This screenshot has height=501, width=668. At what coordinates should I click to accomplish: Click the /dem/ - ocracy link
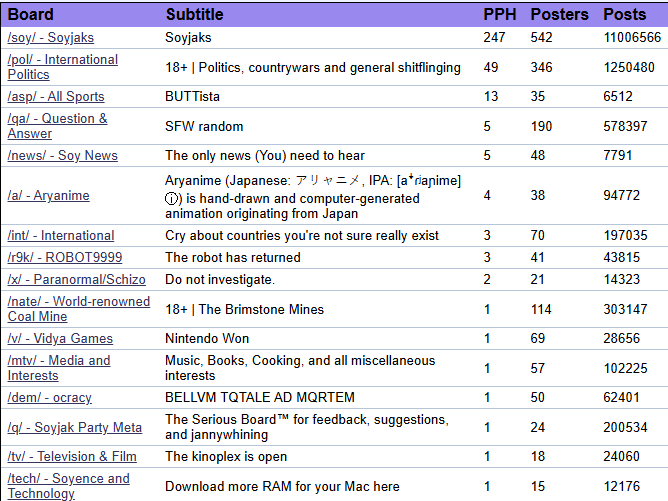tap(49, 397)
